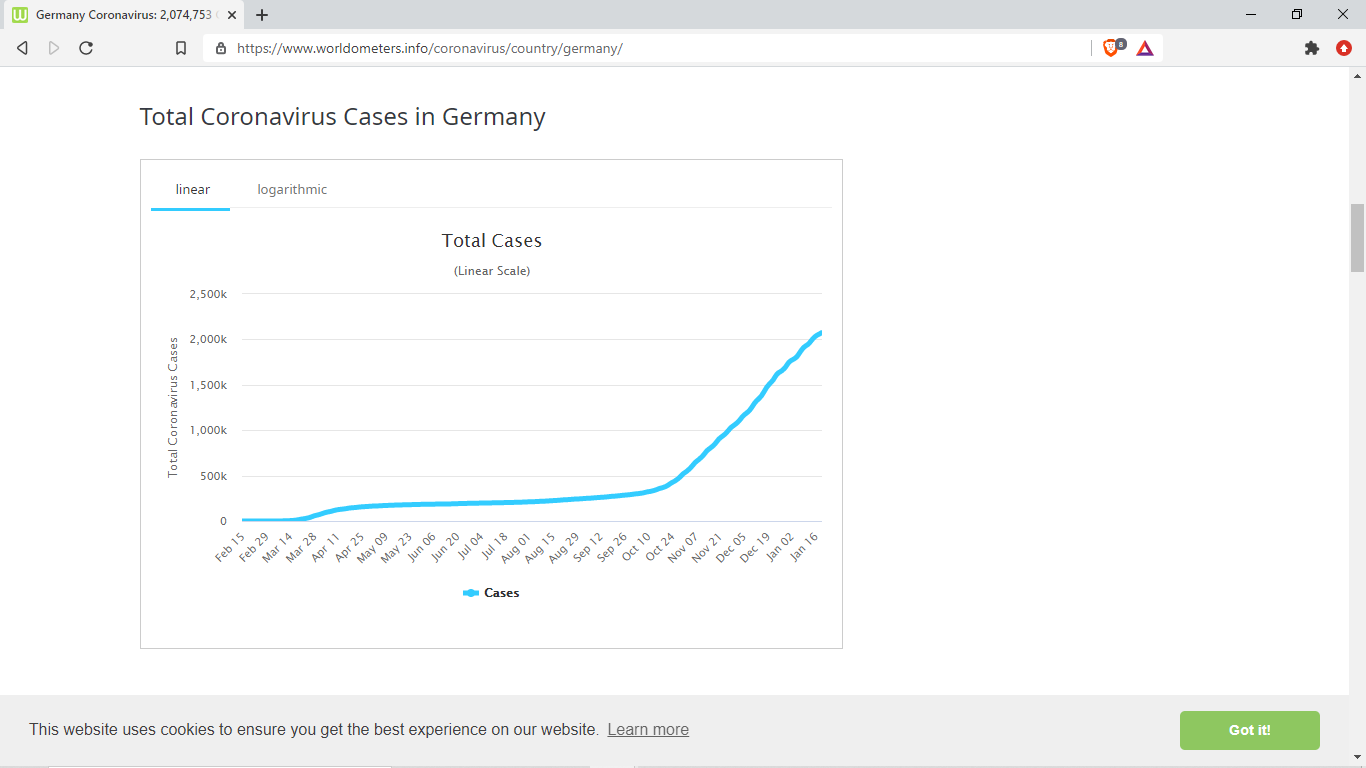Click the browser back arrow

coord(22,48)
